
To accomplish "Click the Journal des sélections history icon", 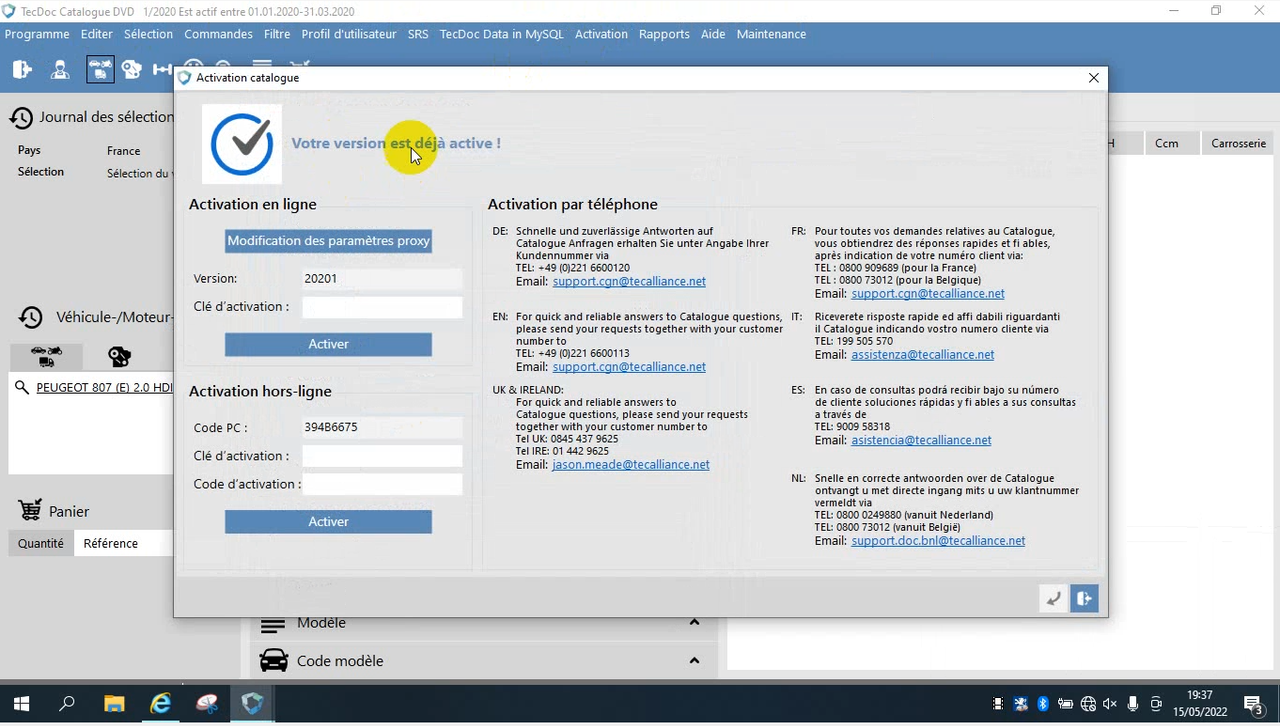I will (21, 117).
